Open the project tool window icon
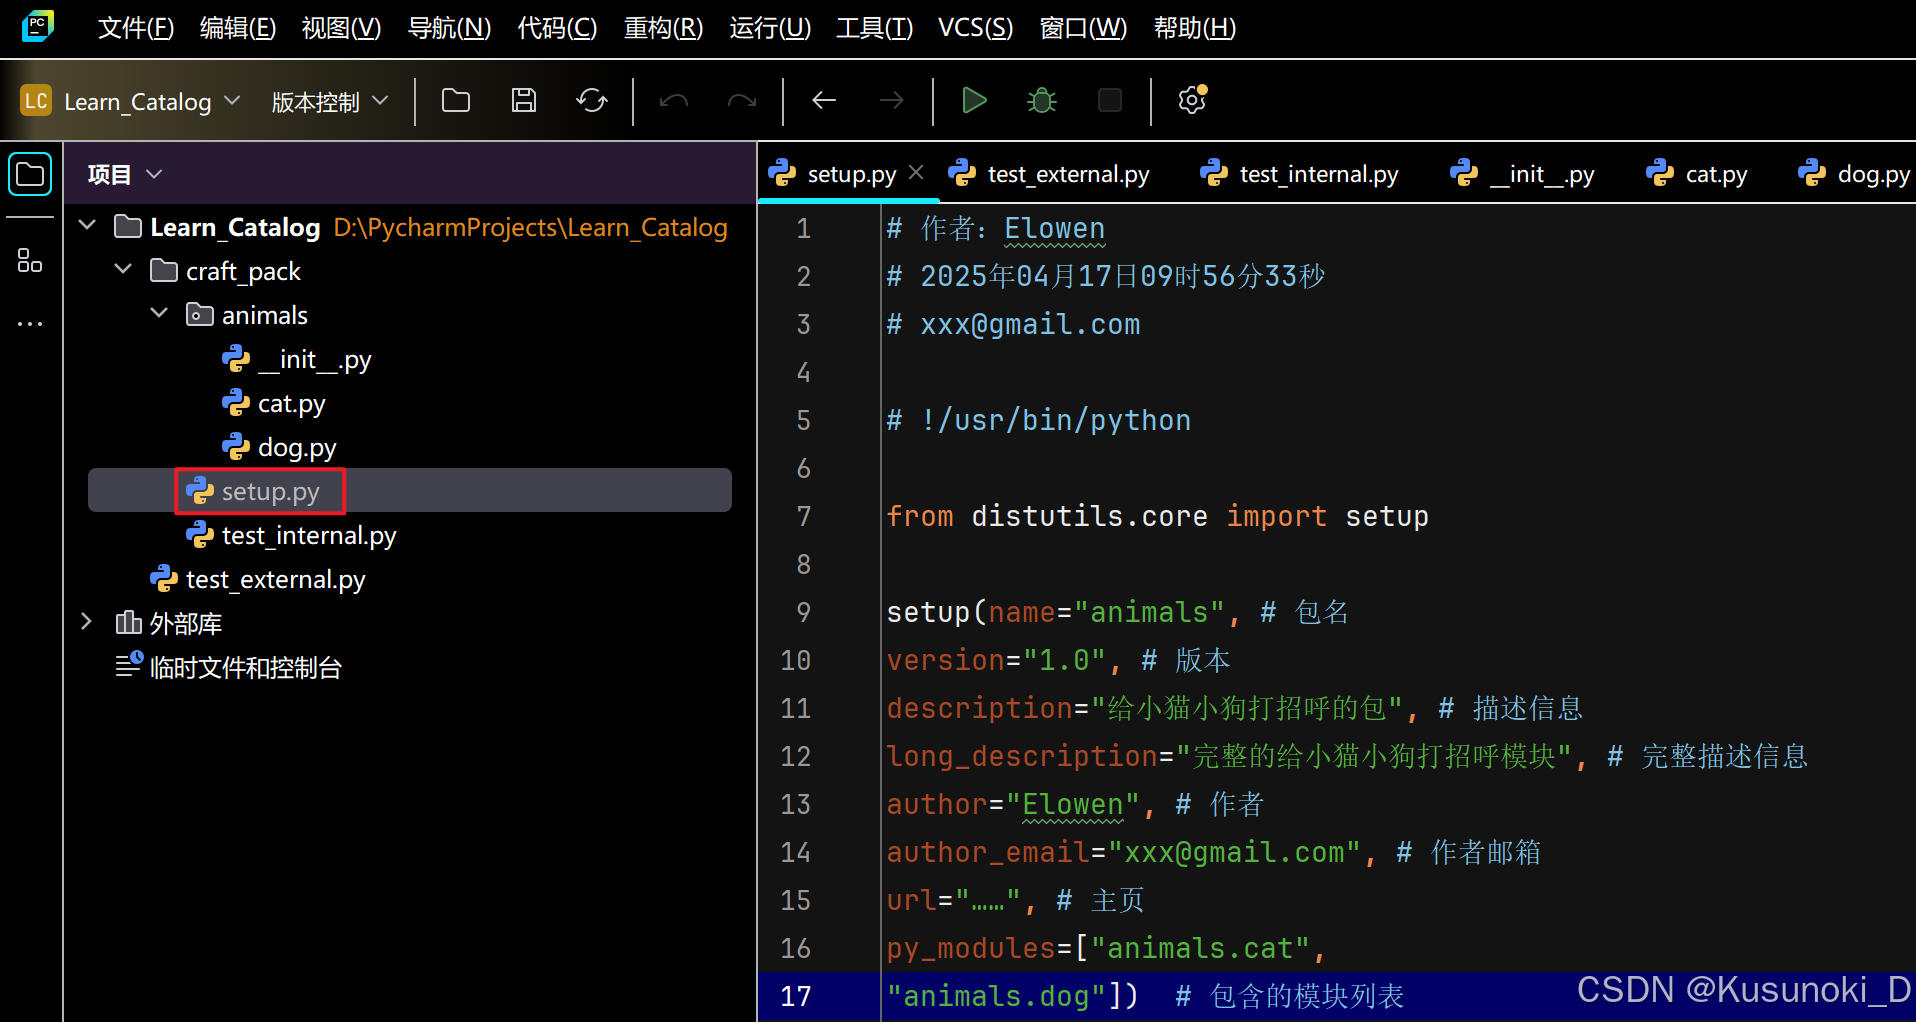Viewport: 1916px width, 1022px height. pyautogui.click(x=29, y=173)
